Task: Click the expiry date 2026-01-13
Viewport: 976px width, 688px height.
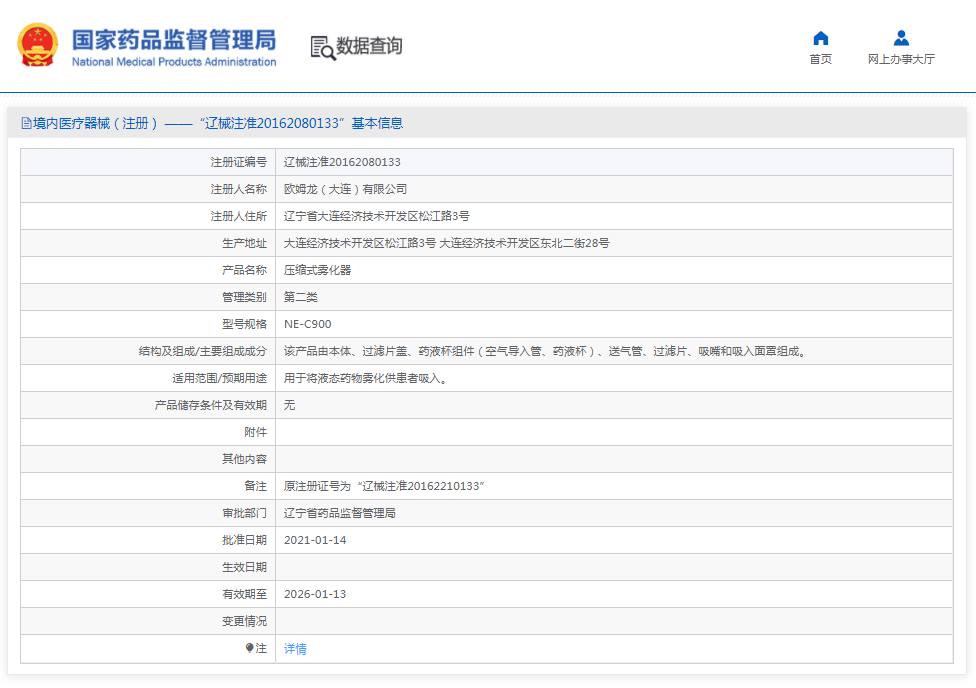Action: 315,594
